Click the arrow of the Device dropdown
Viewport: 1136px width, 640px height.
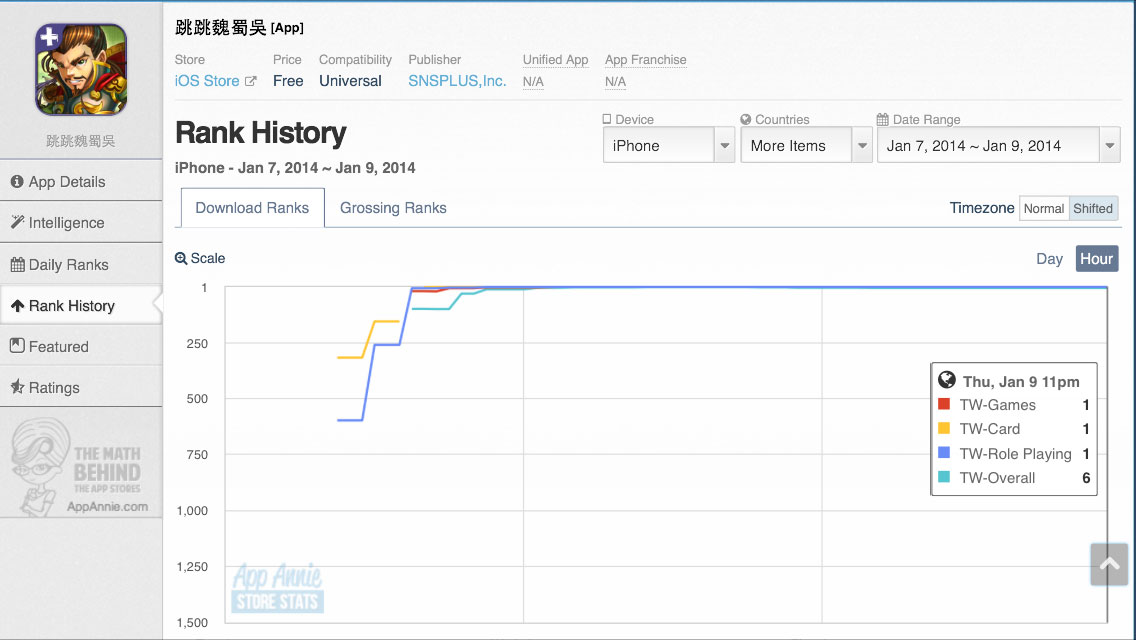click(724, 146)
